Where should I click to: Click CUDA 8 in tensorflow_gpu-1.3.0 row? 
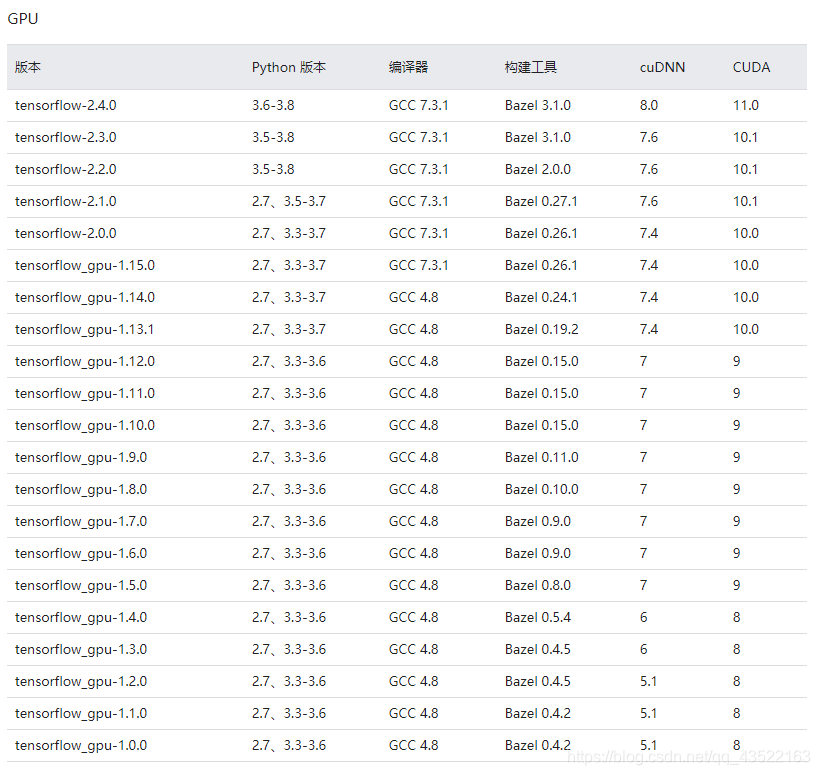(x=737, y=649)
